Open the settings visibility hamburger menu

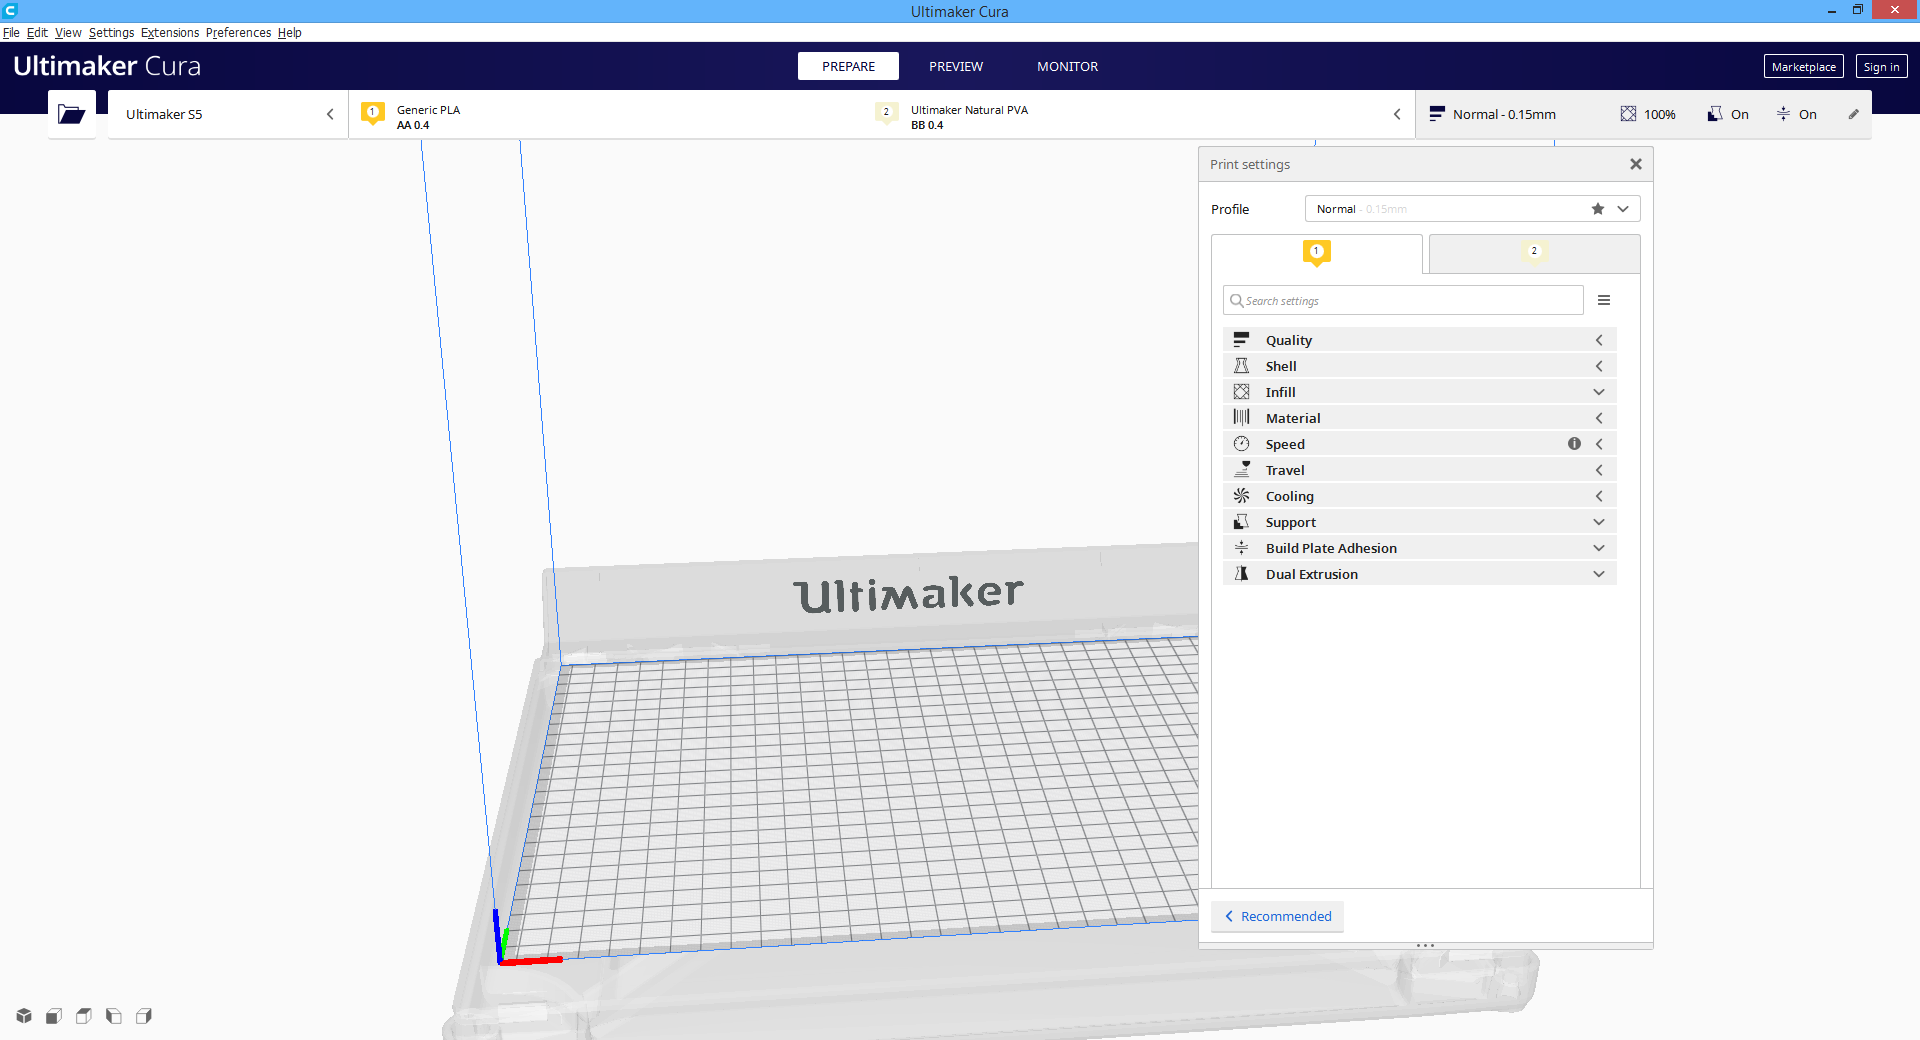tap(1604, 300)
